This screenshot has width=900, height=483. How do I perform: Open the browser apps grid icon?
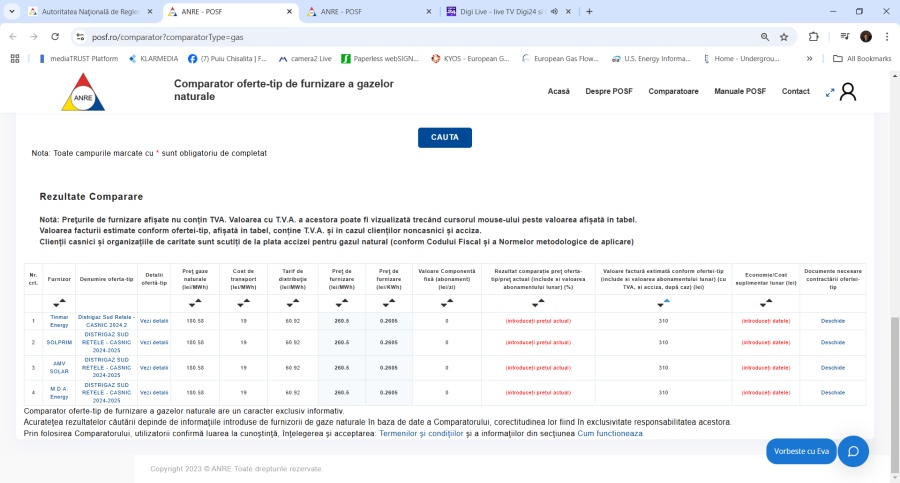tap(15, 59)
